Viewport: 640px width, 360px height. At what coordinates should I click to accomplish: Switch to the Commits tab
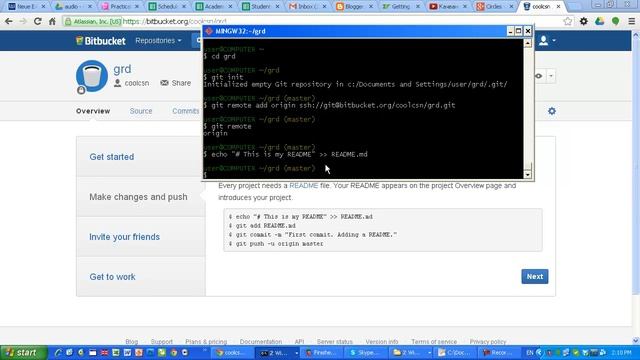(186, 111)
